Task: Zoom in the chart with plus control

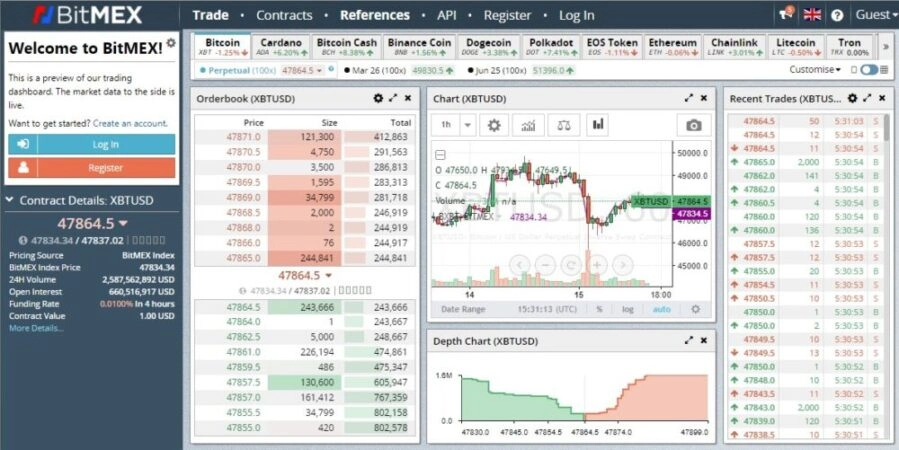Action: [597, 265]
